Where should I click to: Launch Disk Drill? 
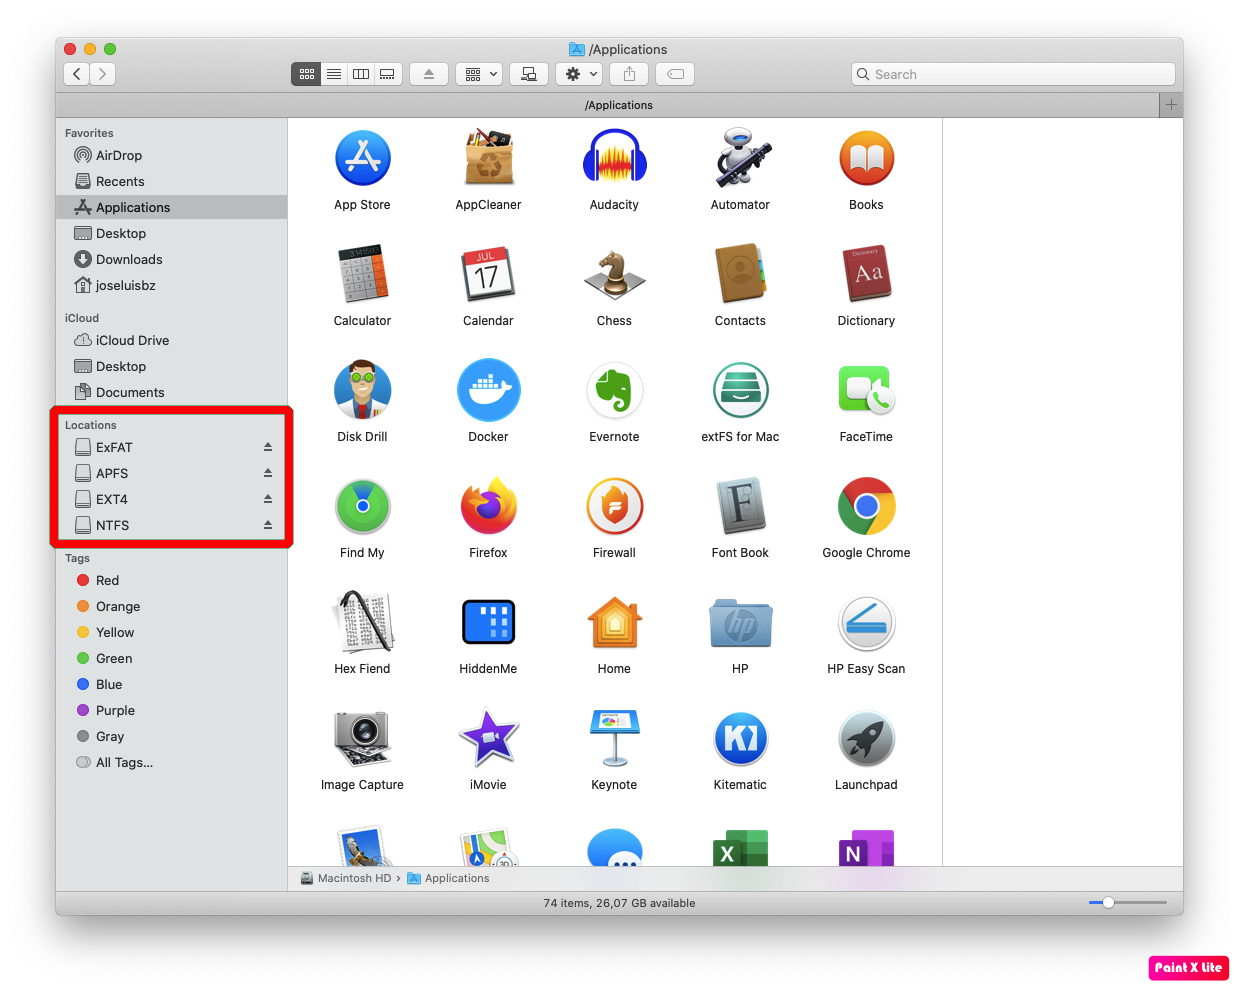(362, 390)
